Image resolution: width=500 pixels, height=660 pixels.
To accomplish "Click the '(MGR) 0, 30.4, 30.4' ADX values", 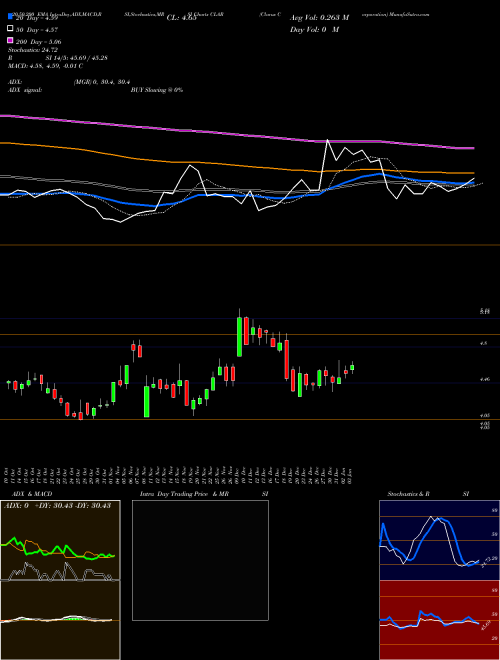I will click(101, 82).
